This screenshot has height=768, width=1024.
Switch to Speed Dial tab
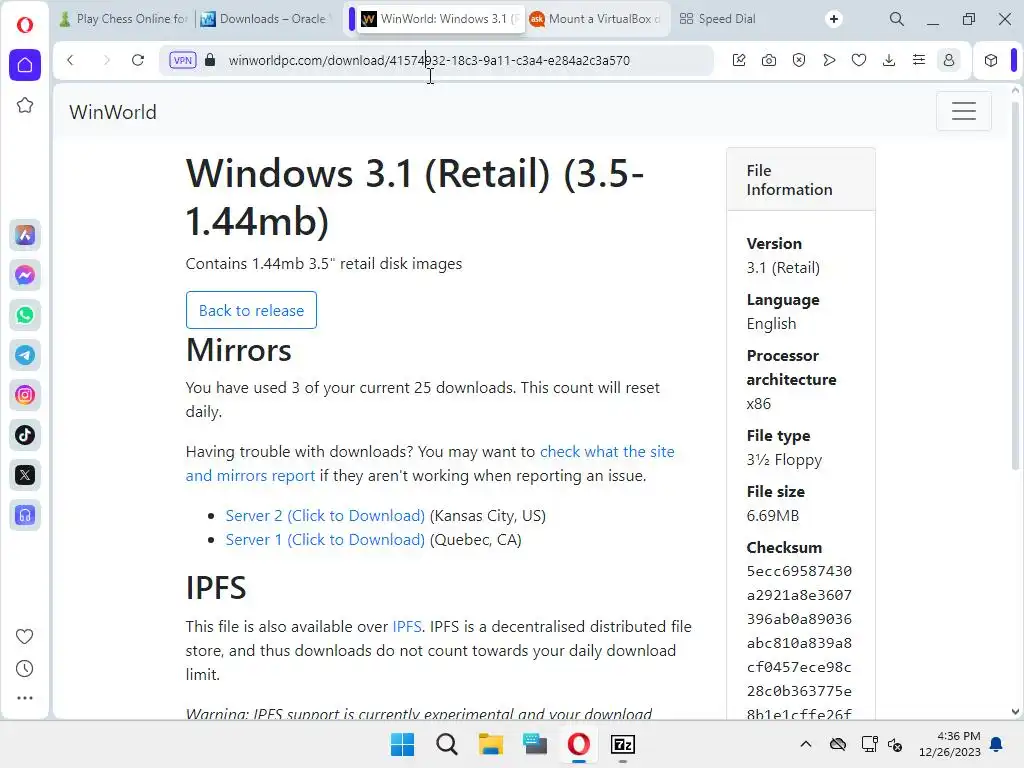pos(718,19)
